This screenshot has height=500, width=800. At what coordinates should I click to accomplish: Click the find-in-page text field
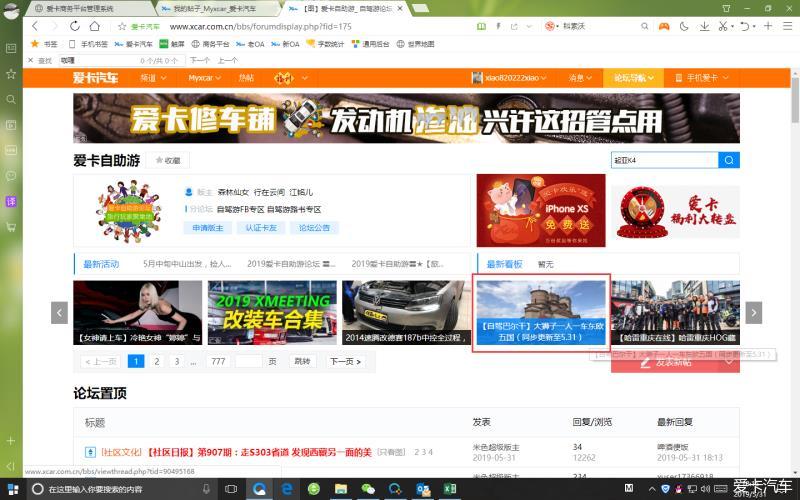pos(121,60)
